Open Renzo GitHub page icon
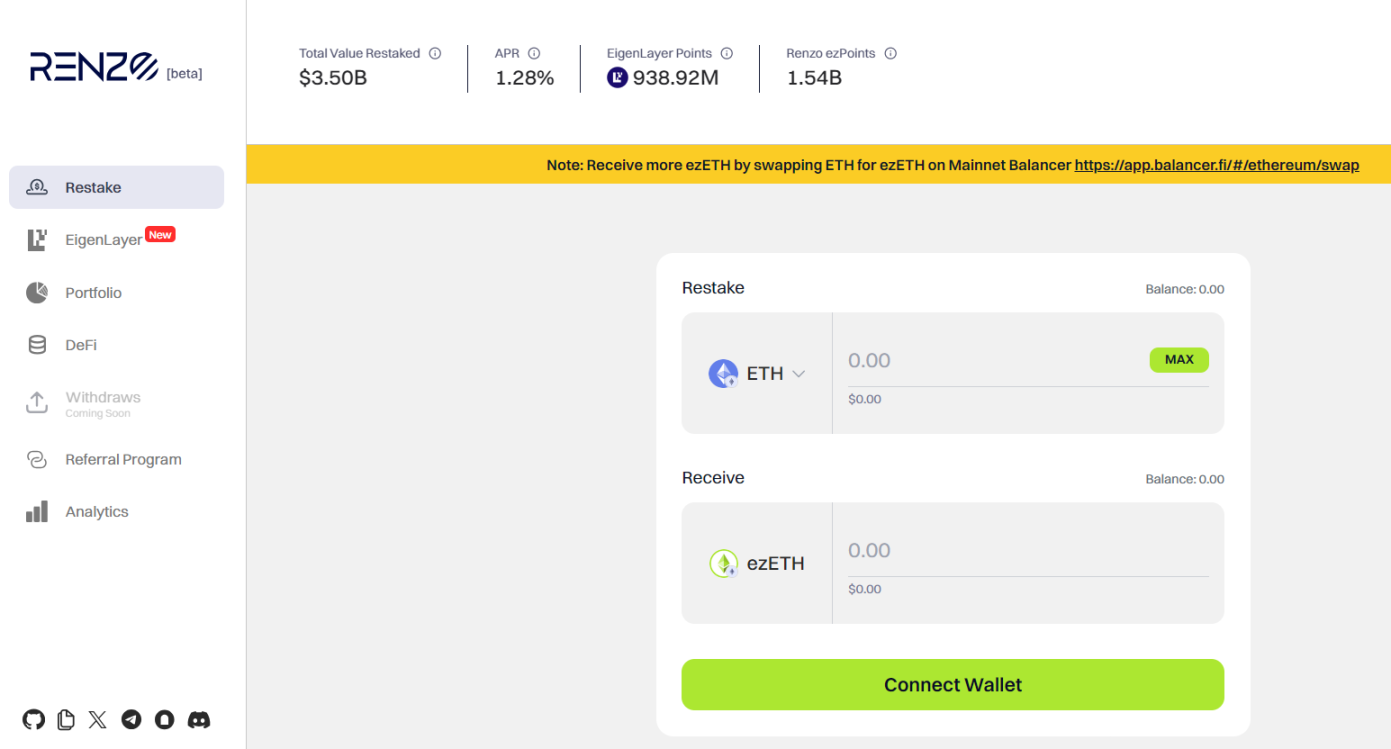This screenshot has height=749, width=1391. pos(34,720)
